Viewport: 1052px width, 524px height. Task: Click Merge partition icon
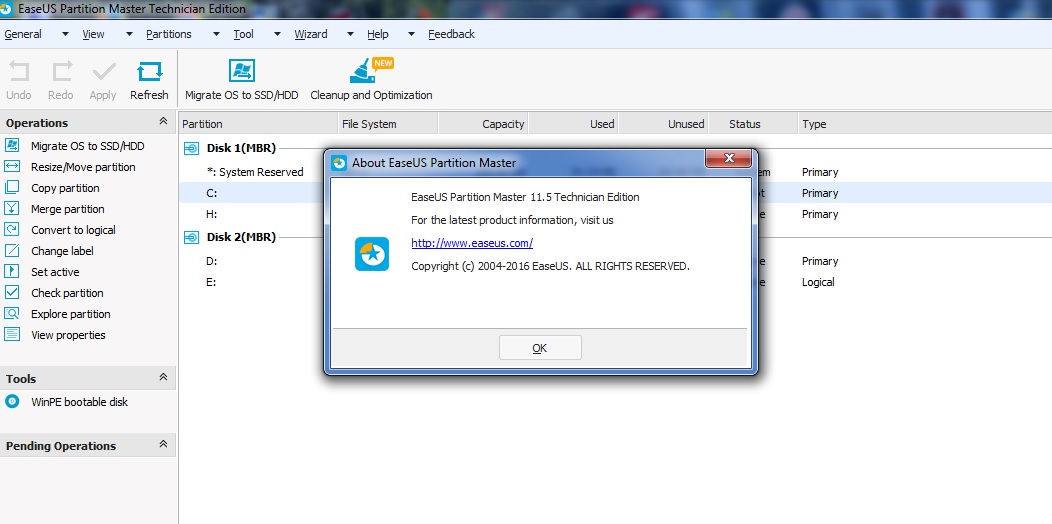(x=12, y=209)
